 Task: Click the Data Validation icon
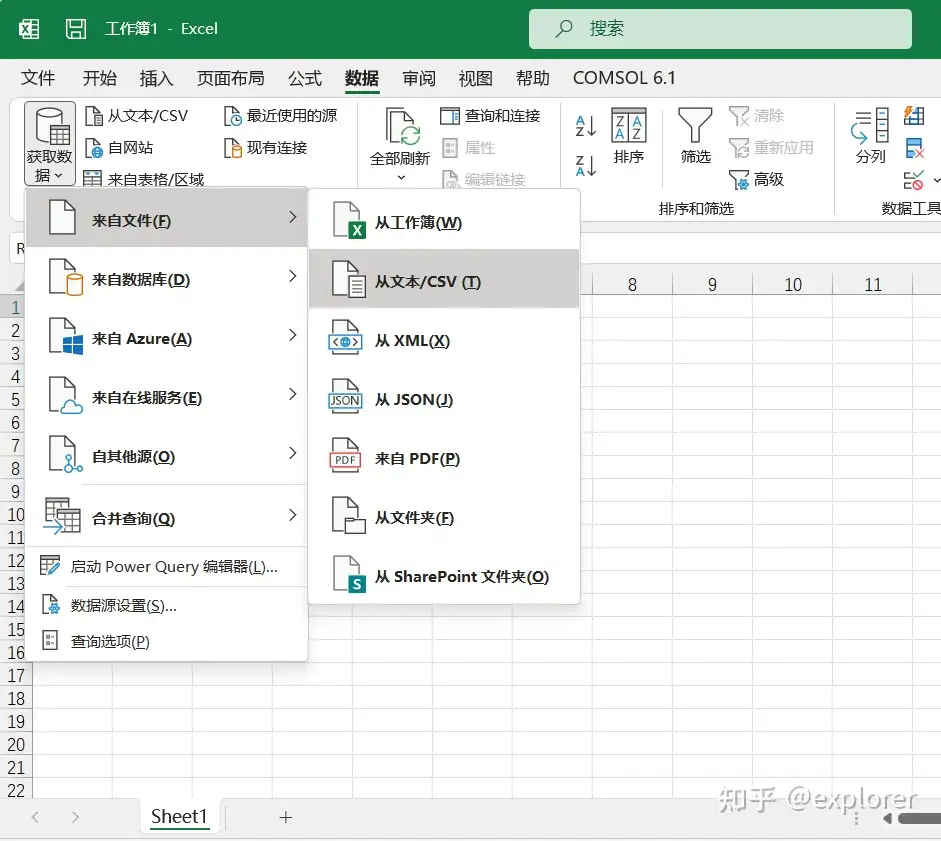pyautogui.click(x=914, y=180)
